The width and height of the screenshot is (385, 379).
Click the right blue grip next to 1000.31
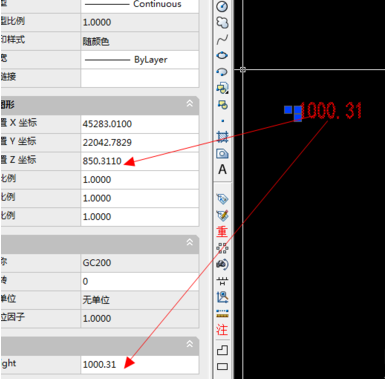pos(298,110)
